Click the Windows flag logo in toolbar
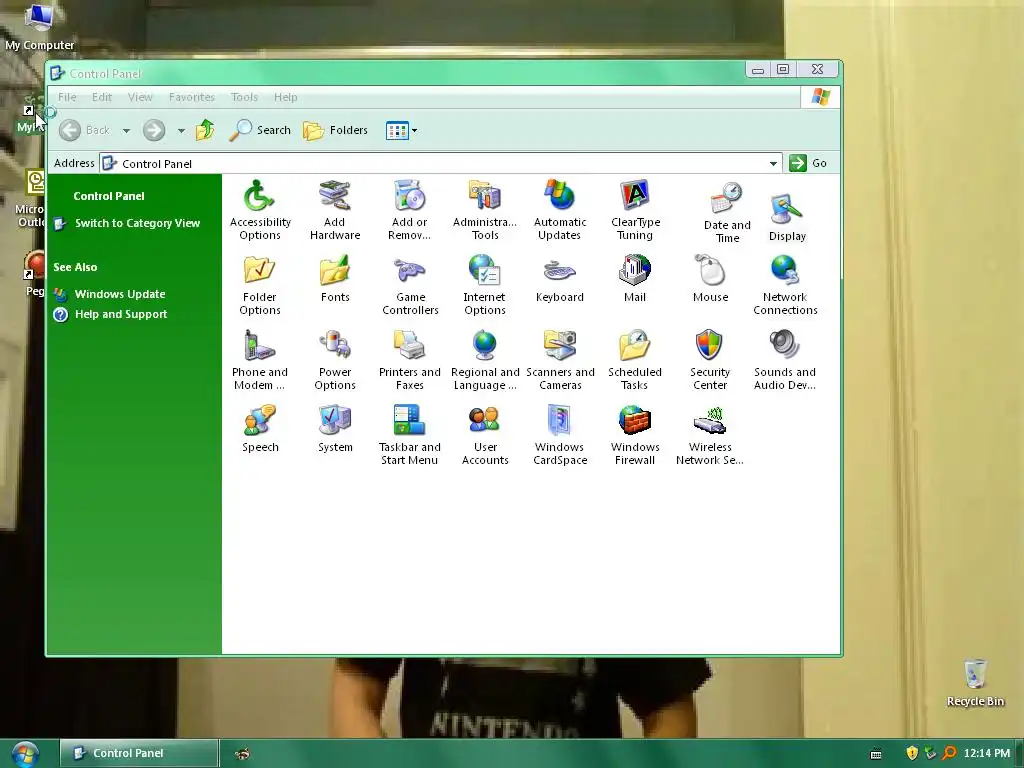The height and width of the screenshot is (768, 1024). point(821,97)
